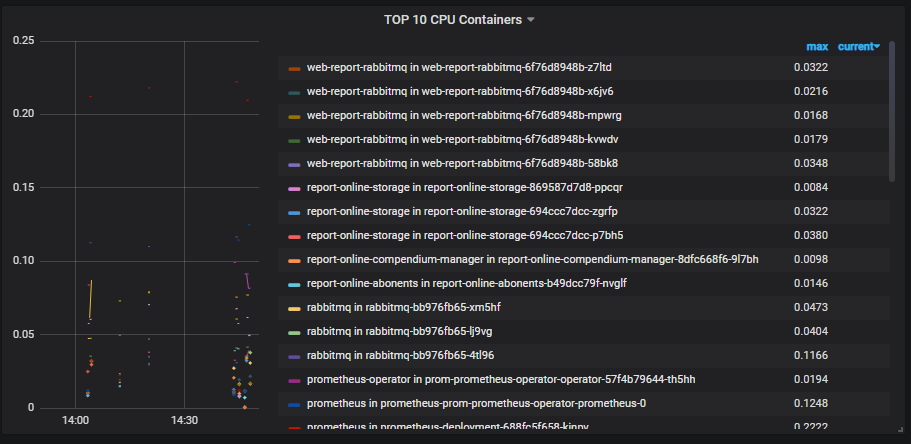Click the 14:00 x-axis time label
Image resolution: width=911 pixels, height=444 pixels.
pos(75,421)
